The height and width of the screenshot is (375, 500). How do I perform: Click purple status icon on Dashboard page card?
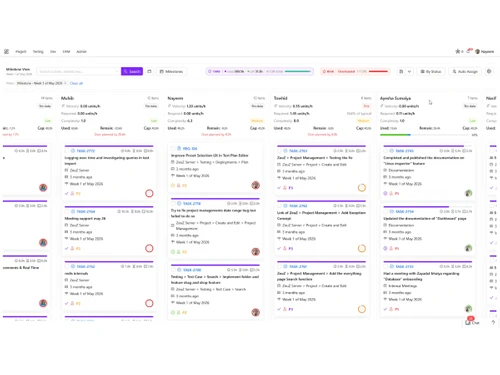click(x=385, y=248)
